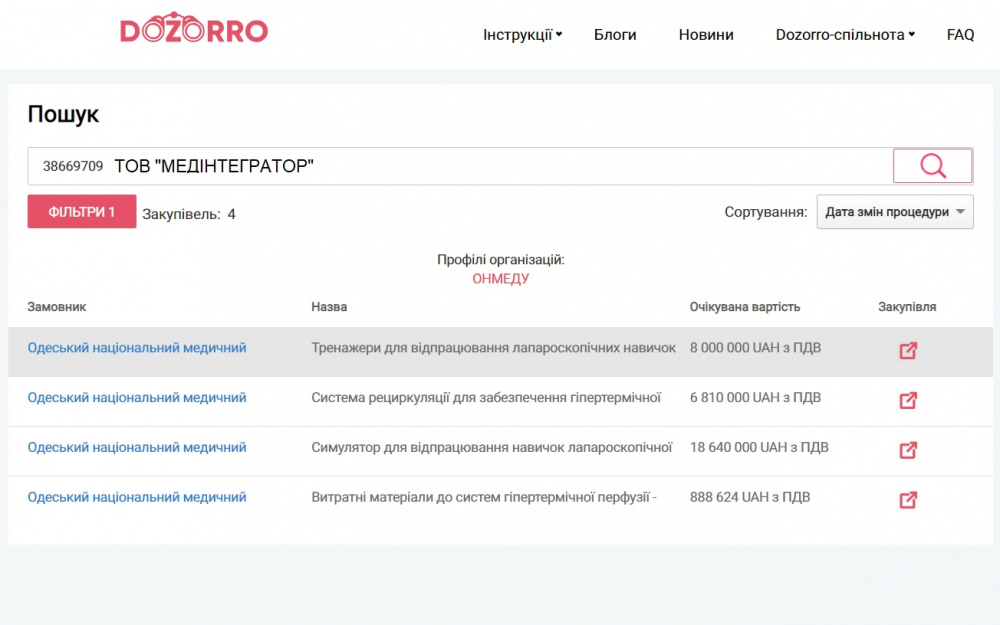Image resolution: width=1000 pixels, height=625 pixels.
Task: Open customer link in the Симулятор row
Action: [137, 448]
